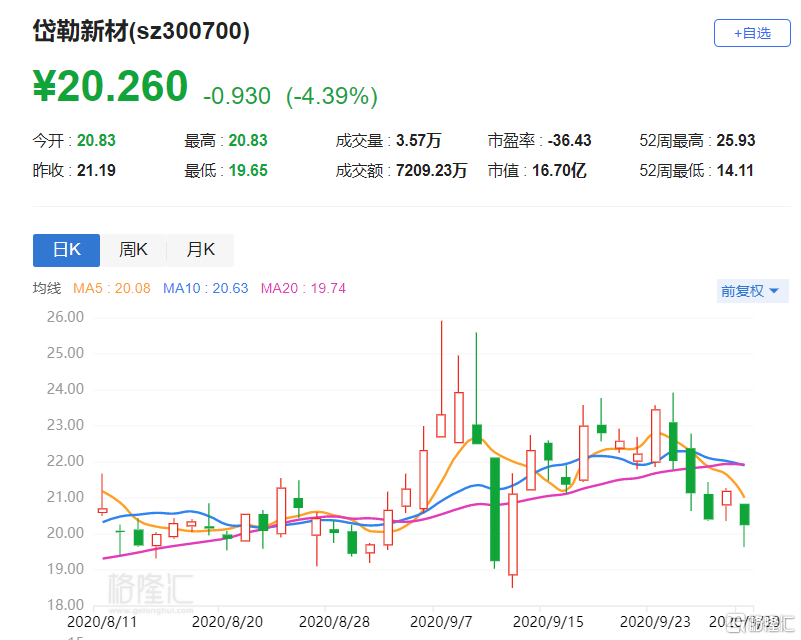Open the 前复权 adjustment dropdown

click(x=749, y=291)
